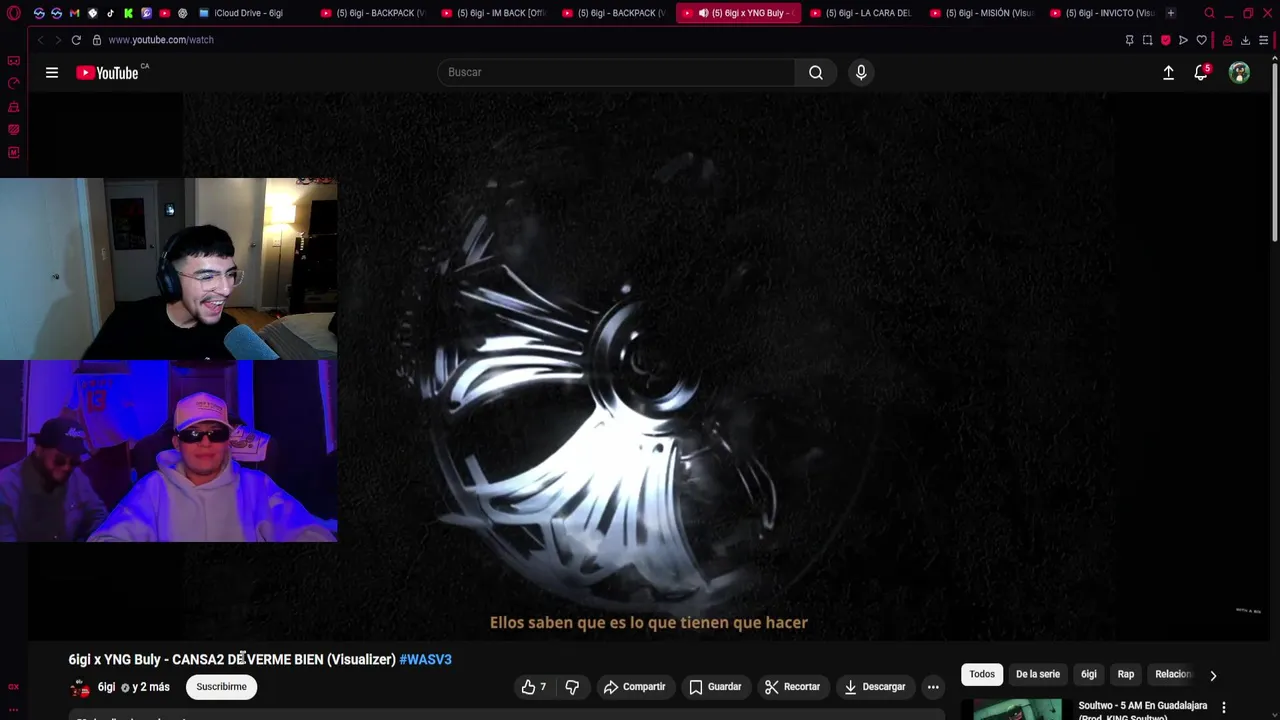Image resolution: width=1280 pixels, height=720 pixels.
Task: Open the GX Mods sidebar icon
Action: 13,153
